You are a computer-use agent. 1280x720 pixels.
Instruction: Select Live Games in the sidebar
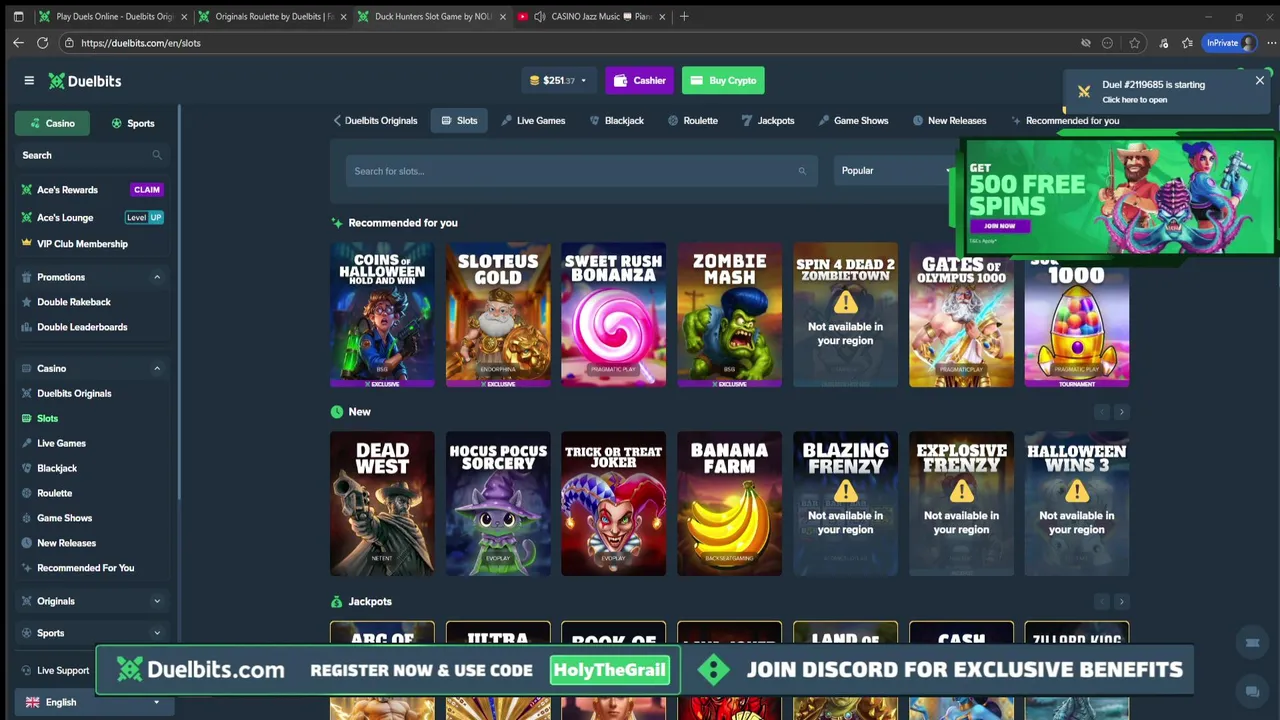[x=61, y=443]
